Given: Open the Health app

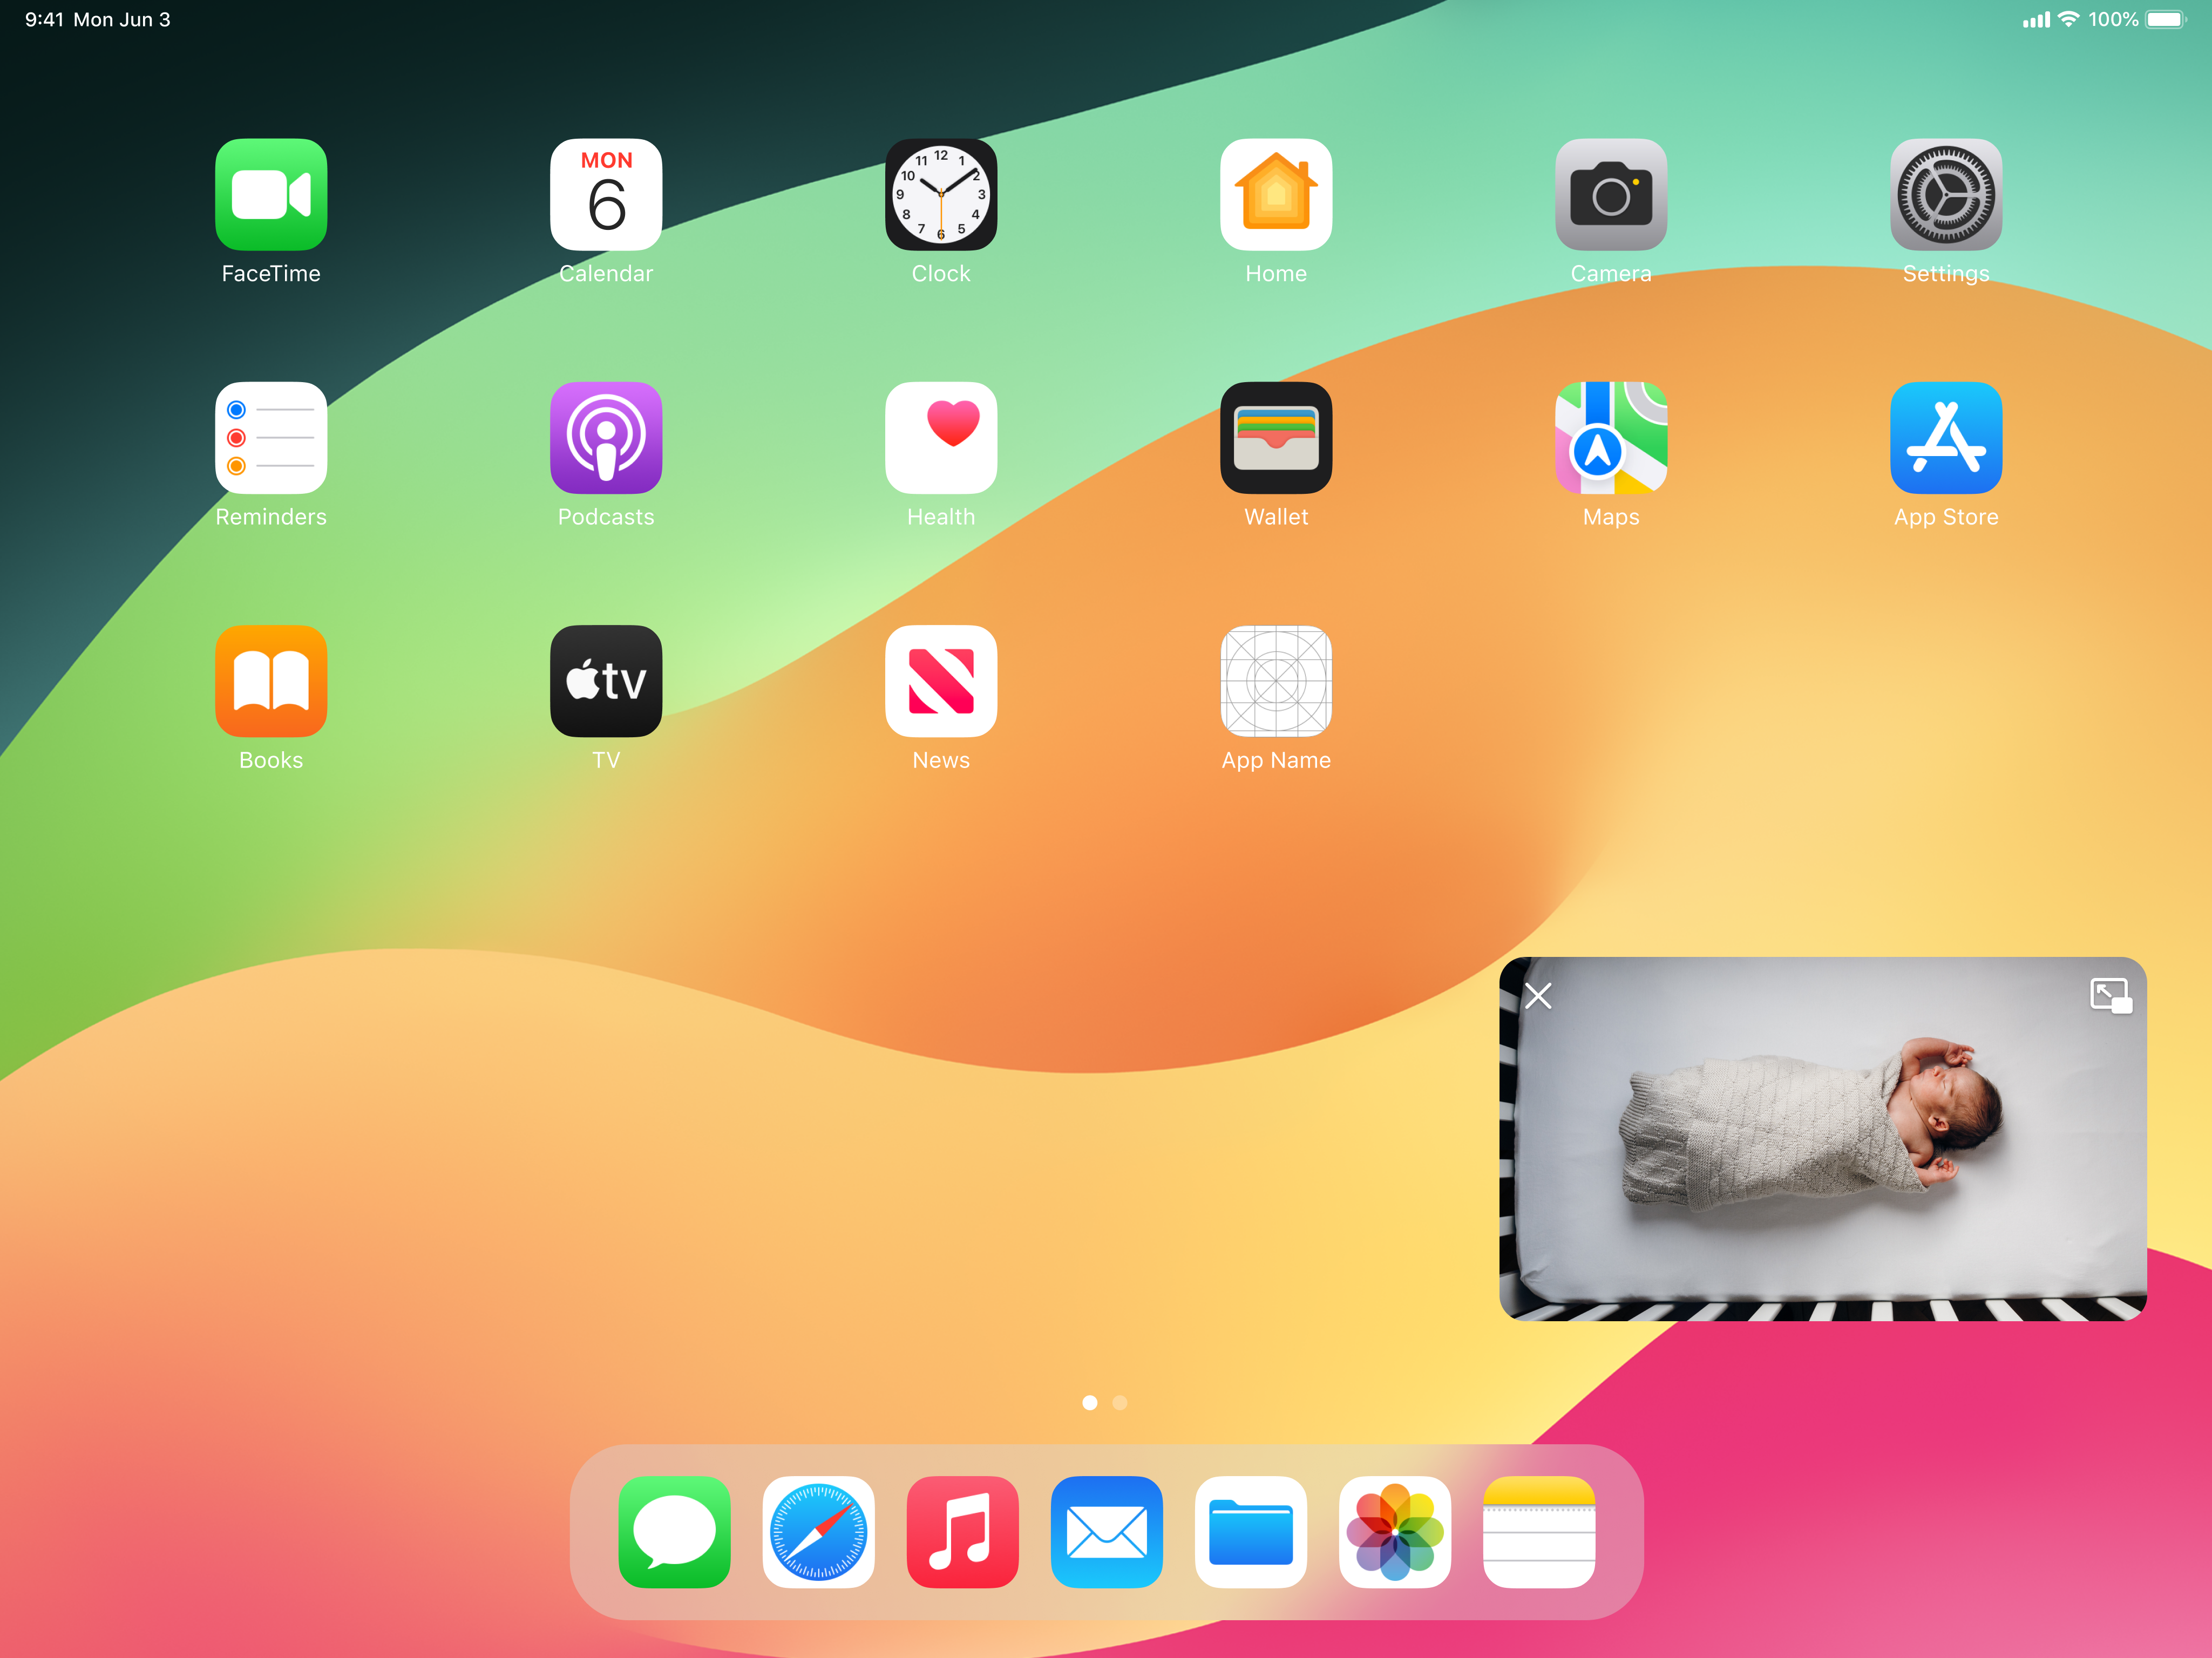Looking at the screenshot, I should pyautogui.click(x=941, y=438).
